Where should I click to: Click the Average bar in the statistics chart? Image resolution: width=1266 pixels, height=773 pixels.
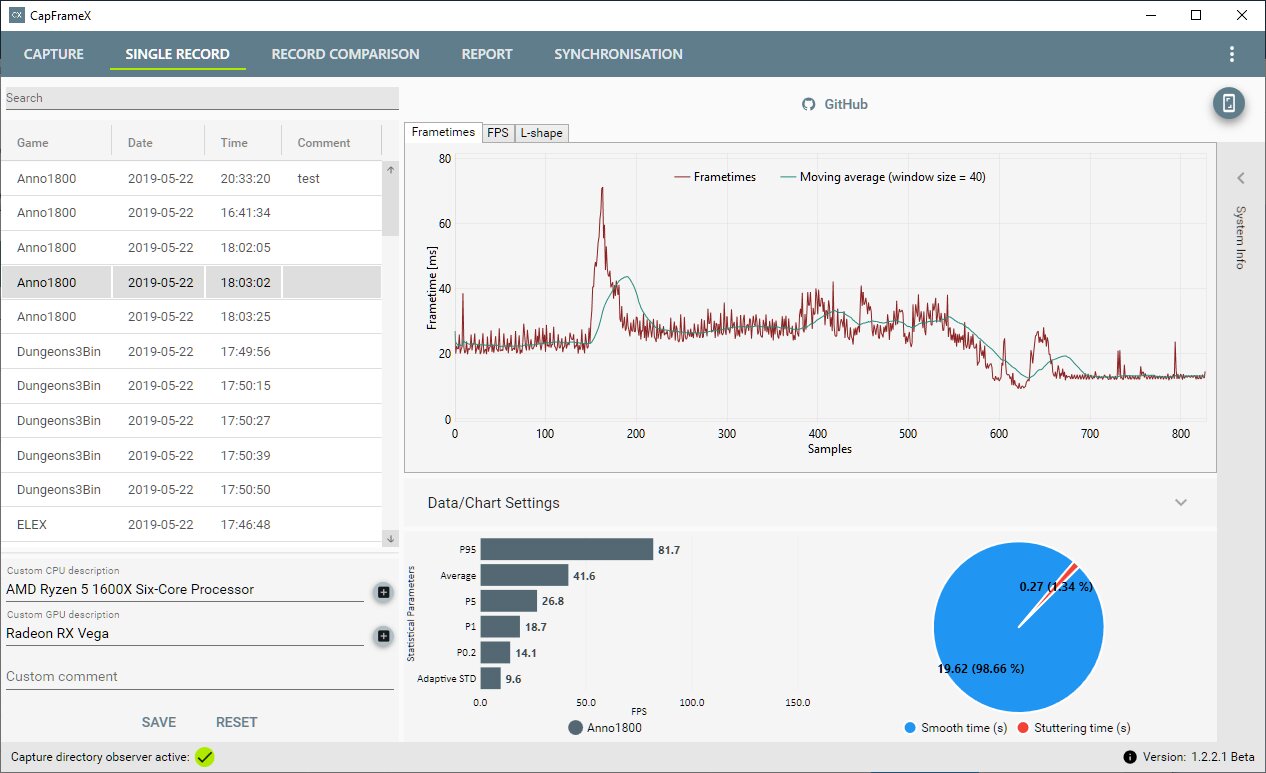[x=524, y=576]
